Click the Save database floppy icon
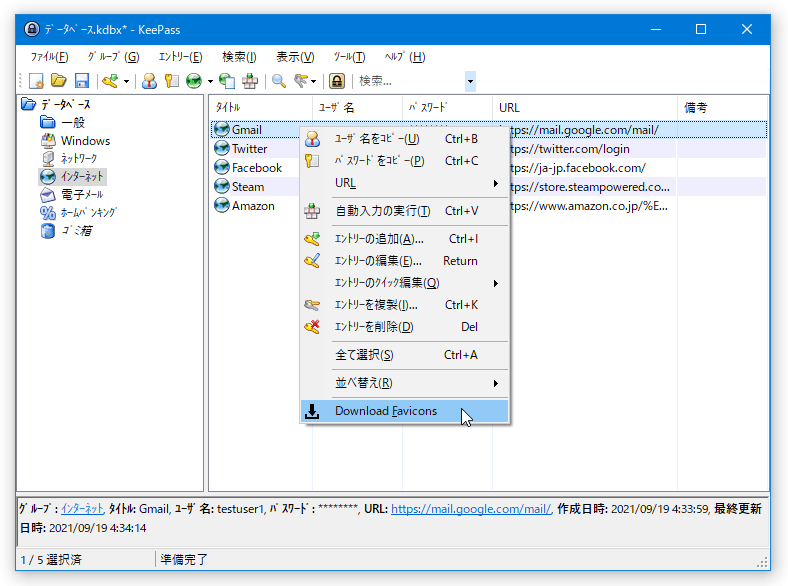Image resolution: width=788 pixels, height=586 pixels. point(81,81)
